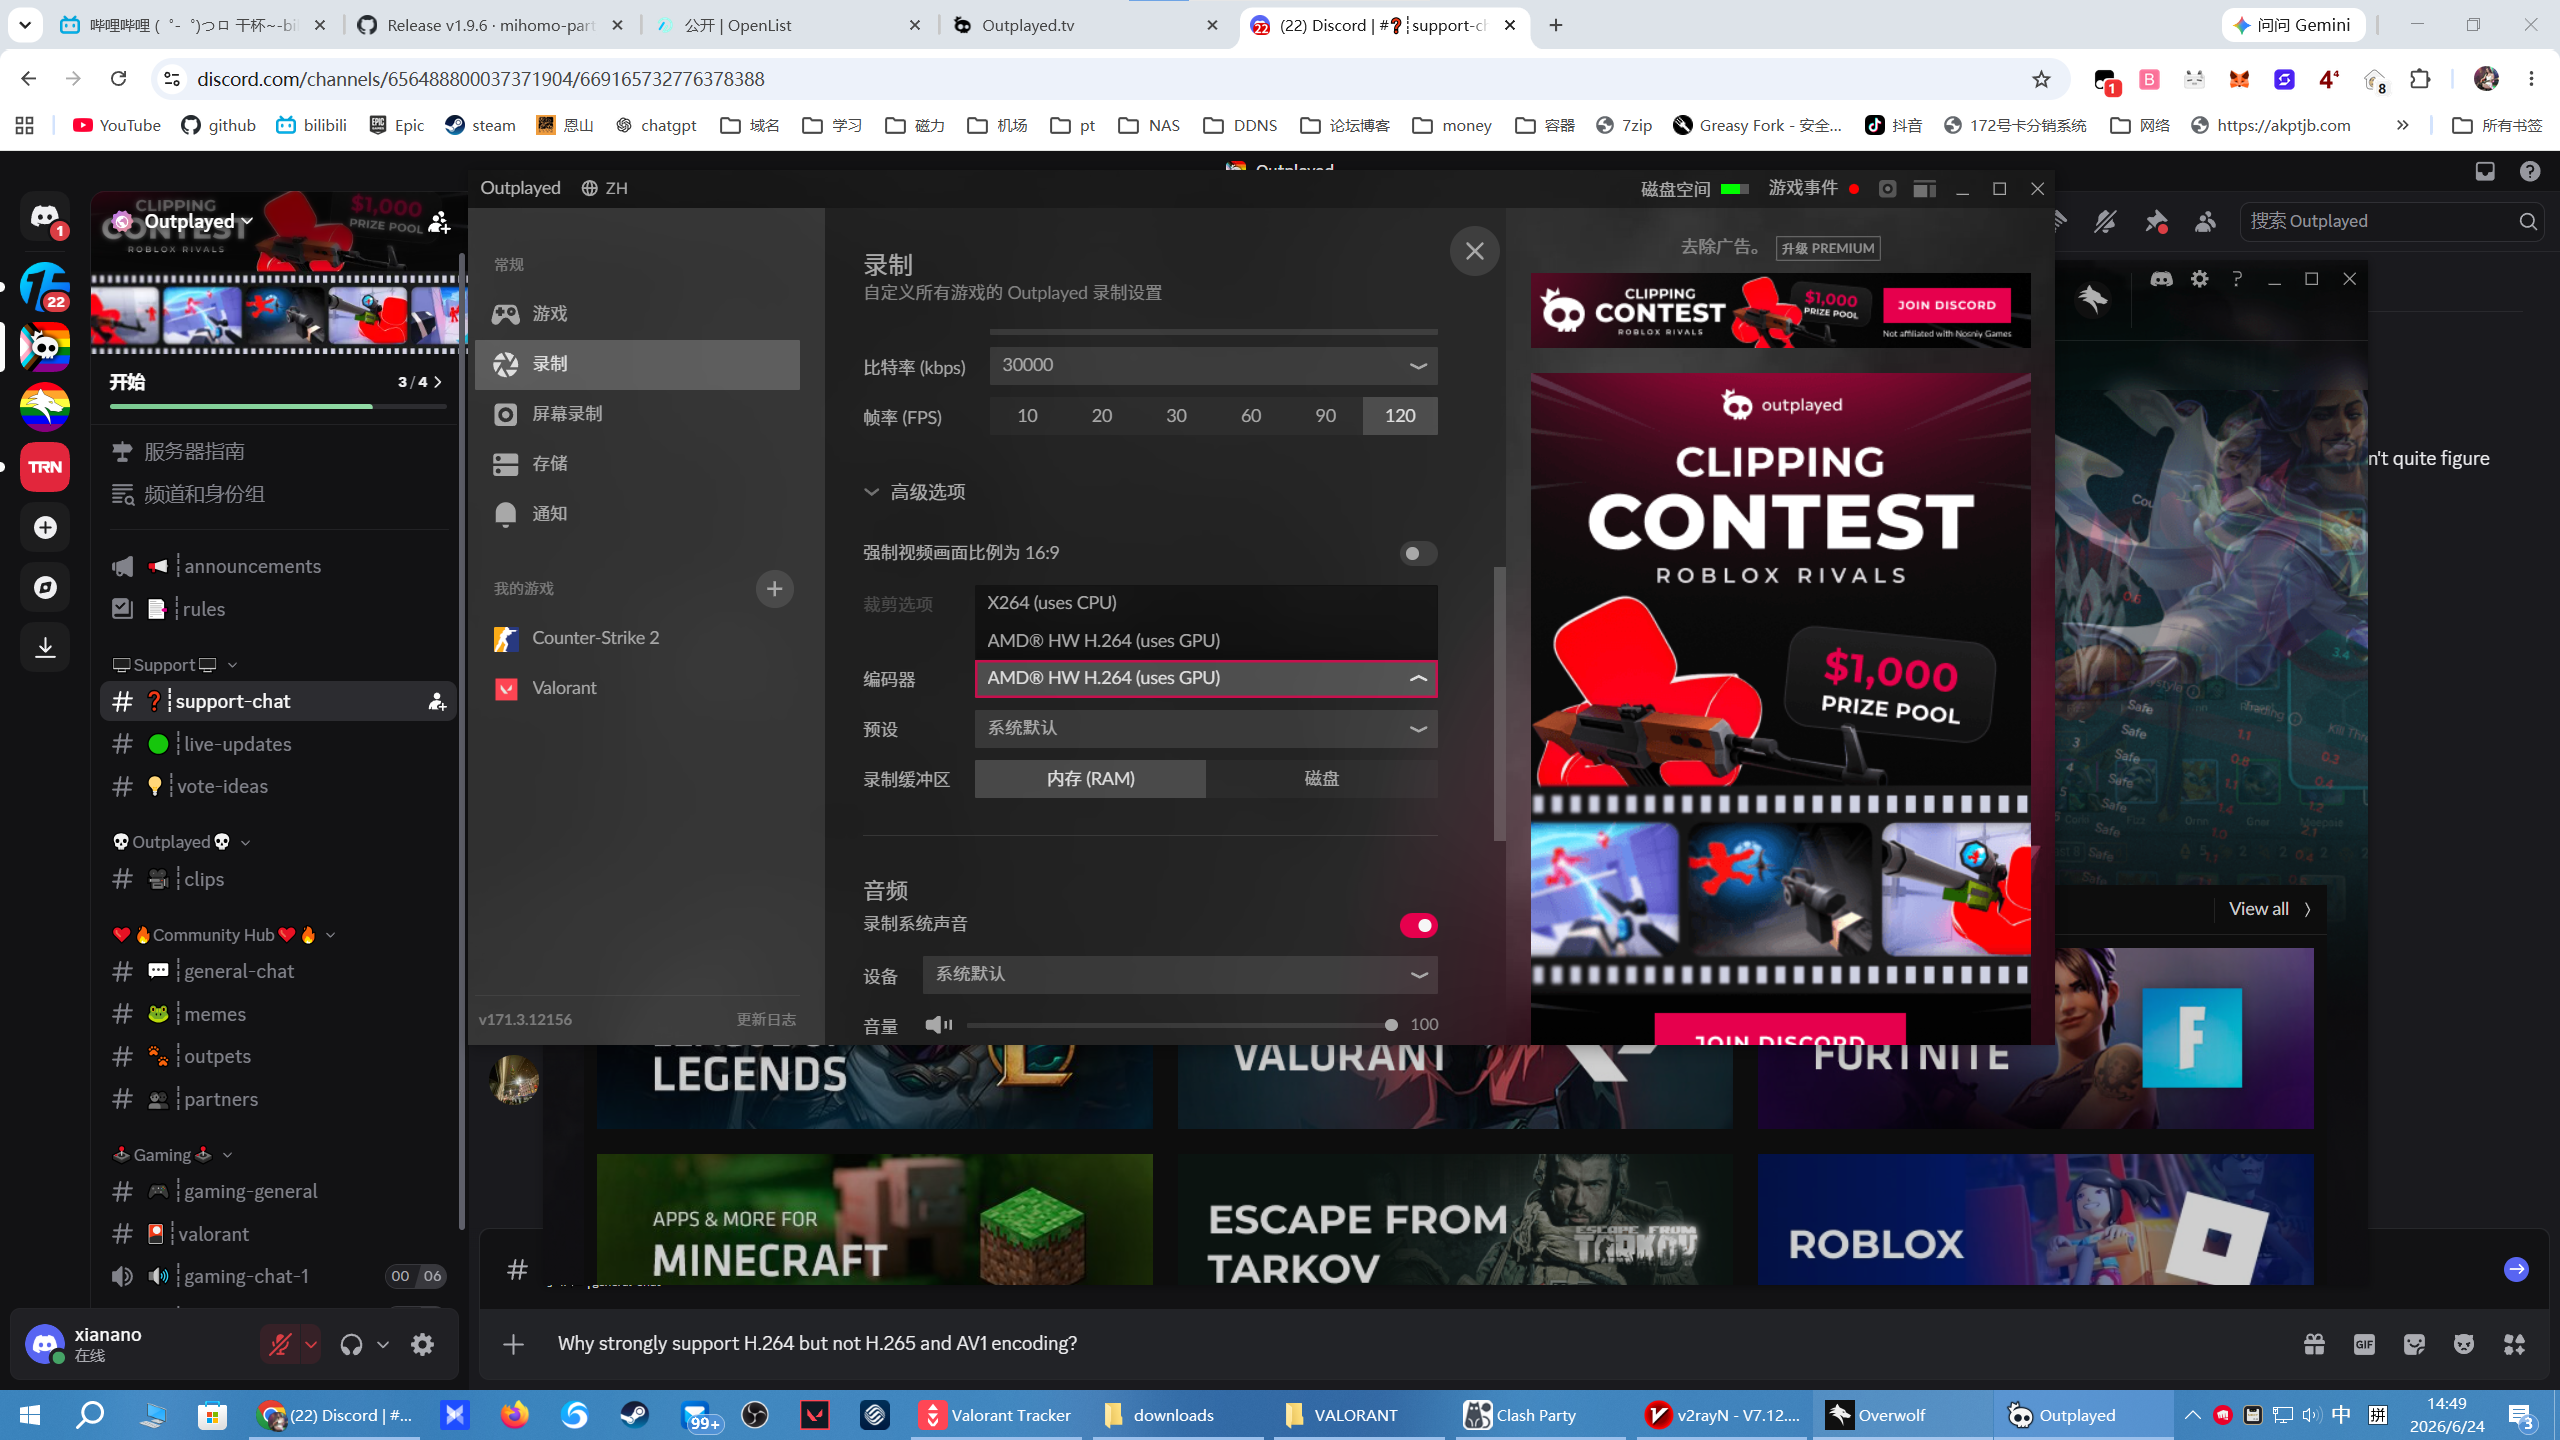This screenshot has width=2560, height=1440.
Task: Open the 存储 storage settings section
Action: tap(637, 464)
